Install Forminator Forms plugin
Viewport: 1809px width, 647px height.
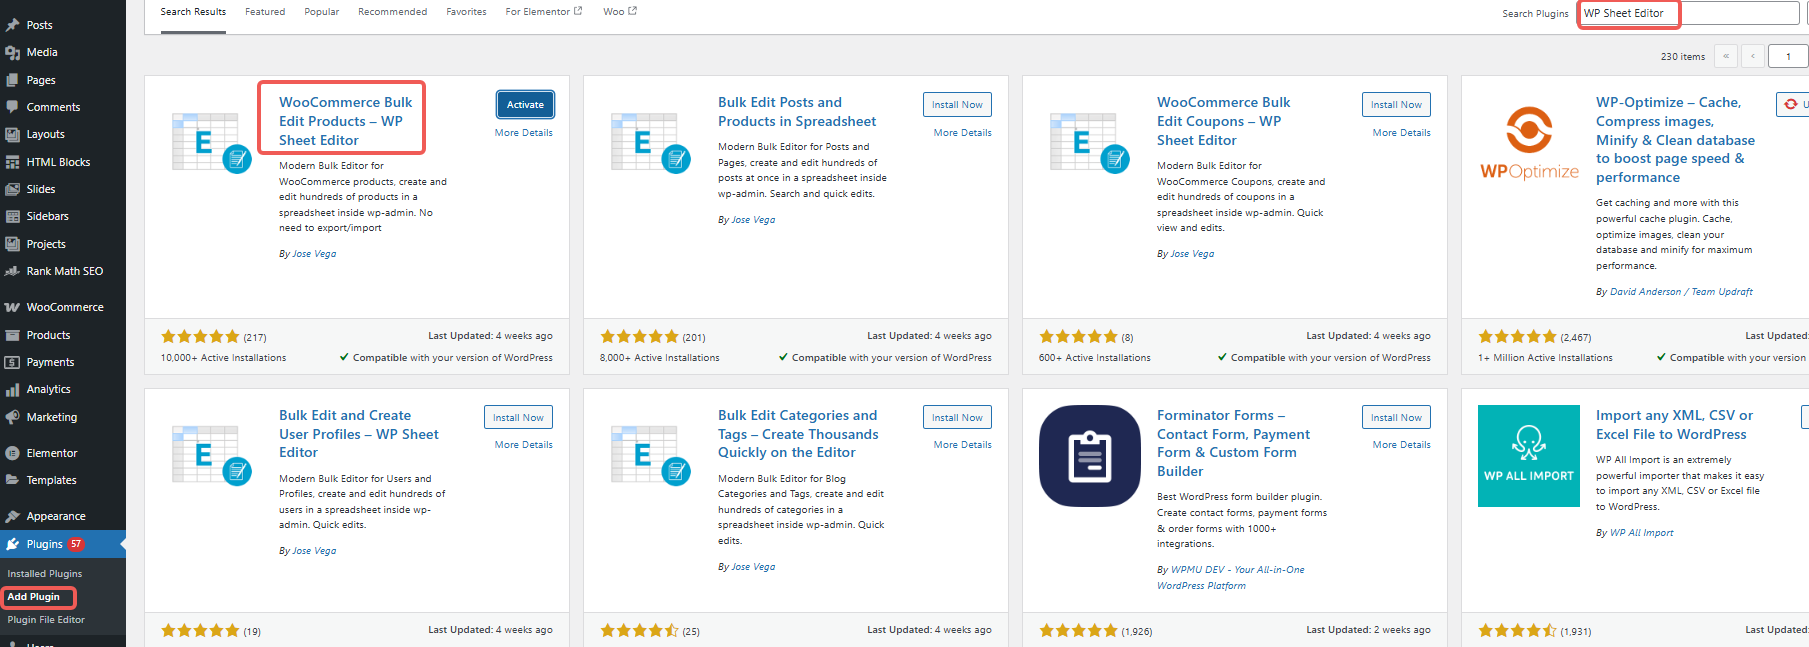pos(1395,418)
